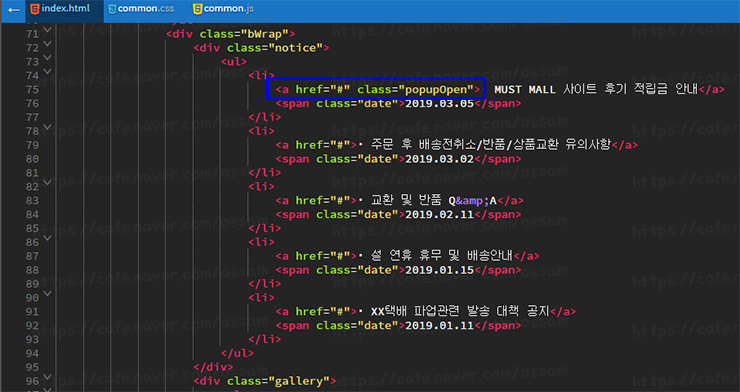Click the back arrow icon in the tab bar

click(x=14, y=9)
